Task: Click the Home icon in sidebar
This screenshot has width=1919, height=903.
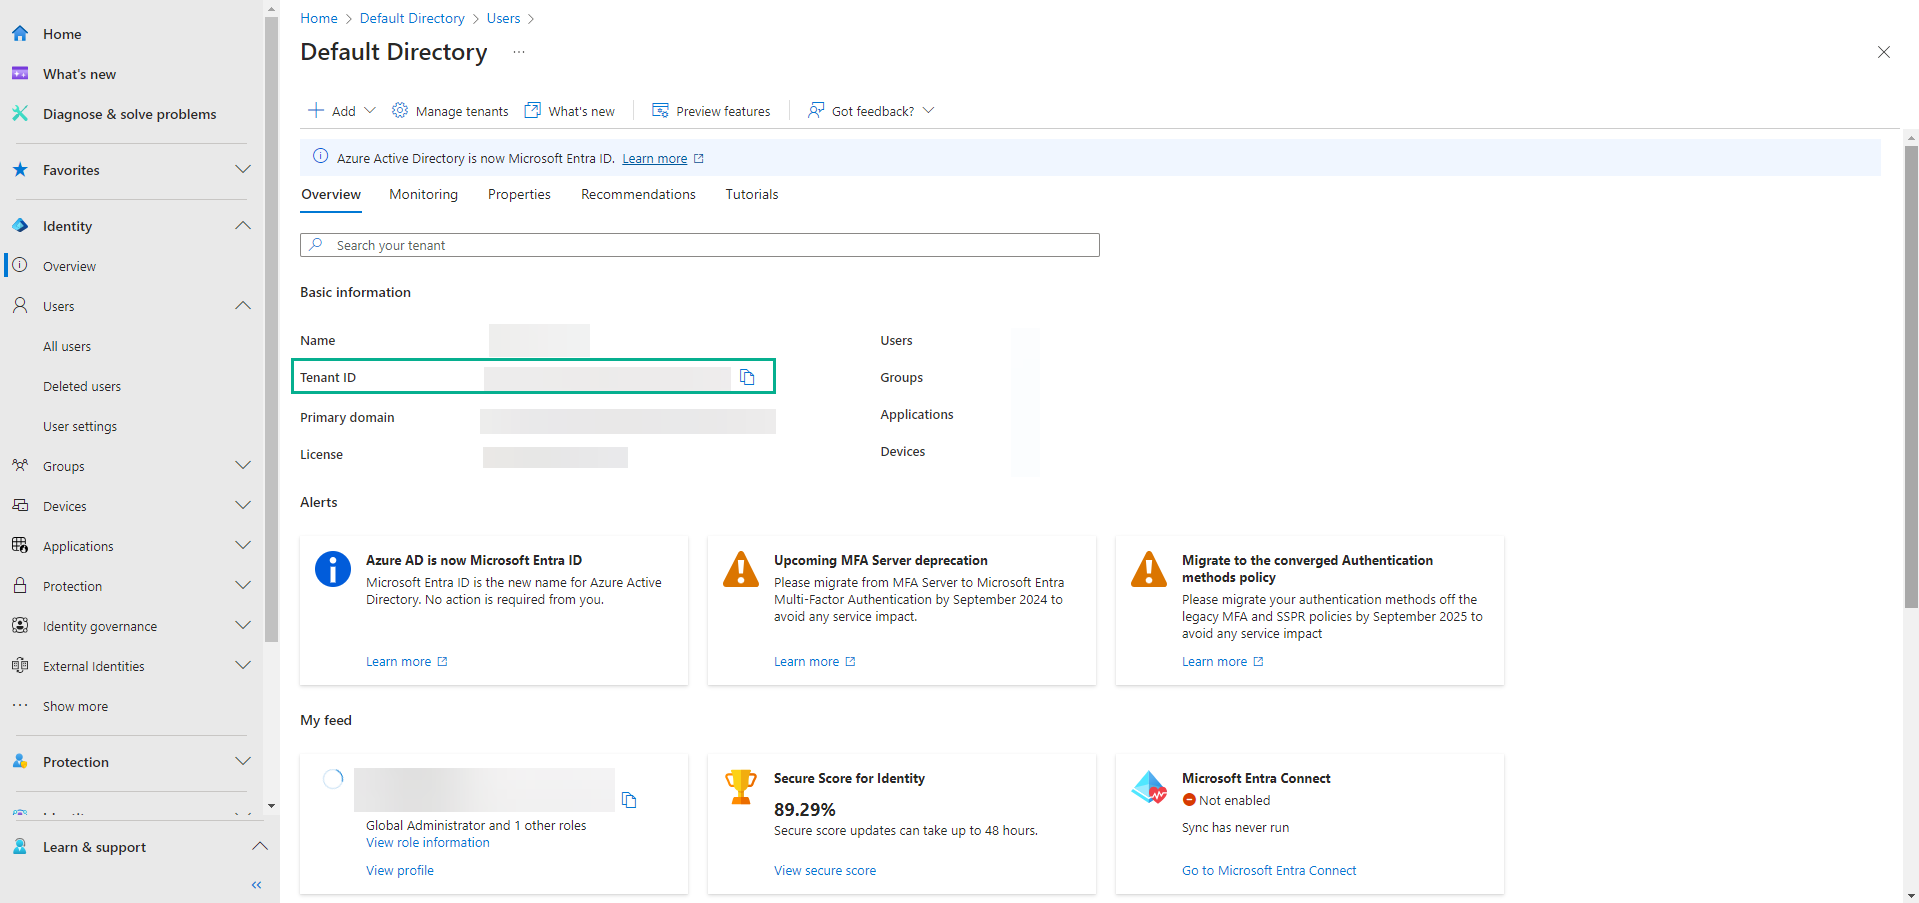Action: click(x=20, y=34)
